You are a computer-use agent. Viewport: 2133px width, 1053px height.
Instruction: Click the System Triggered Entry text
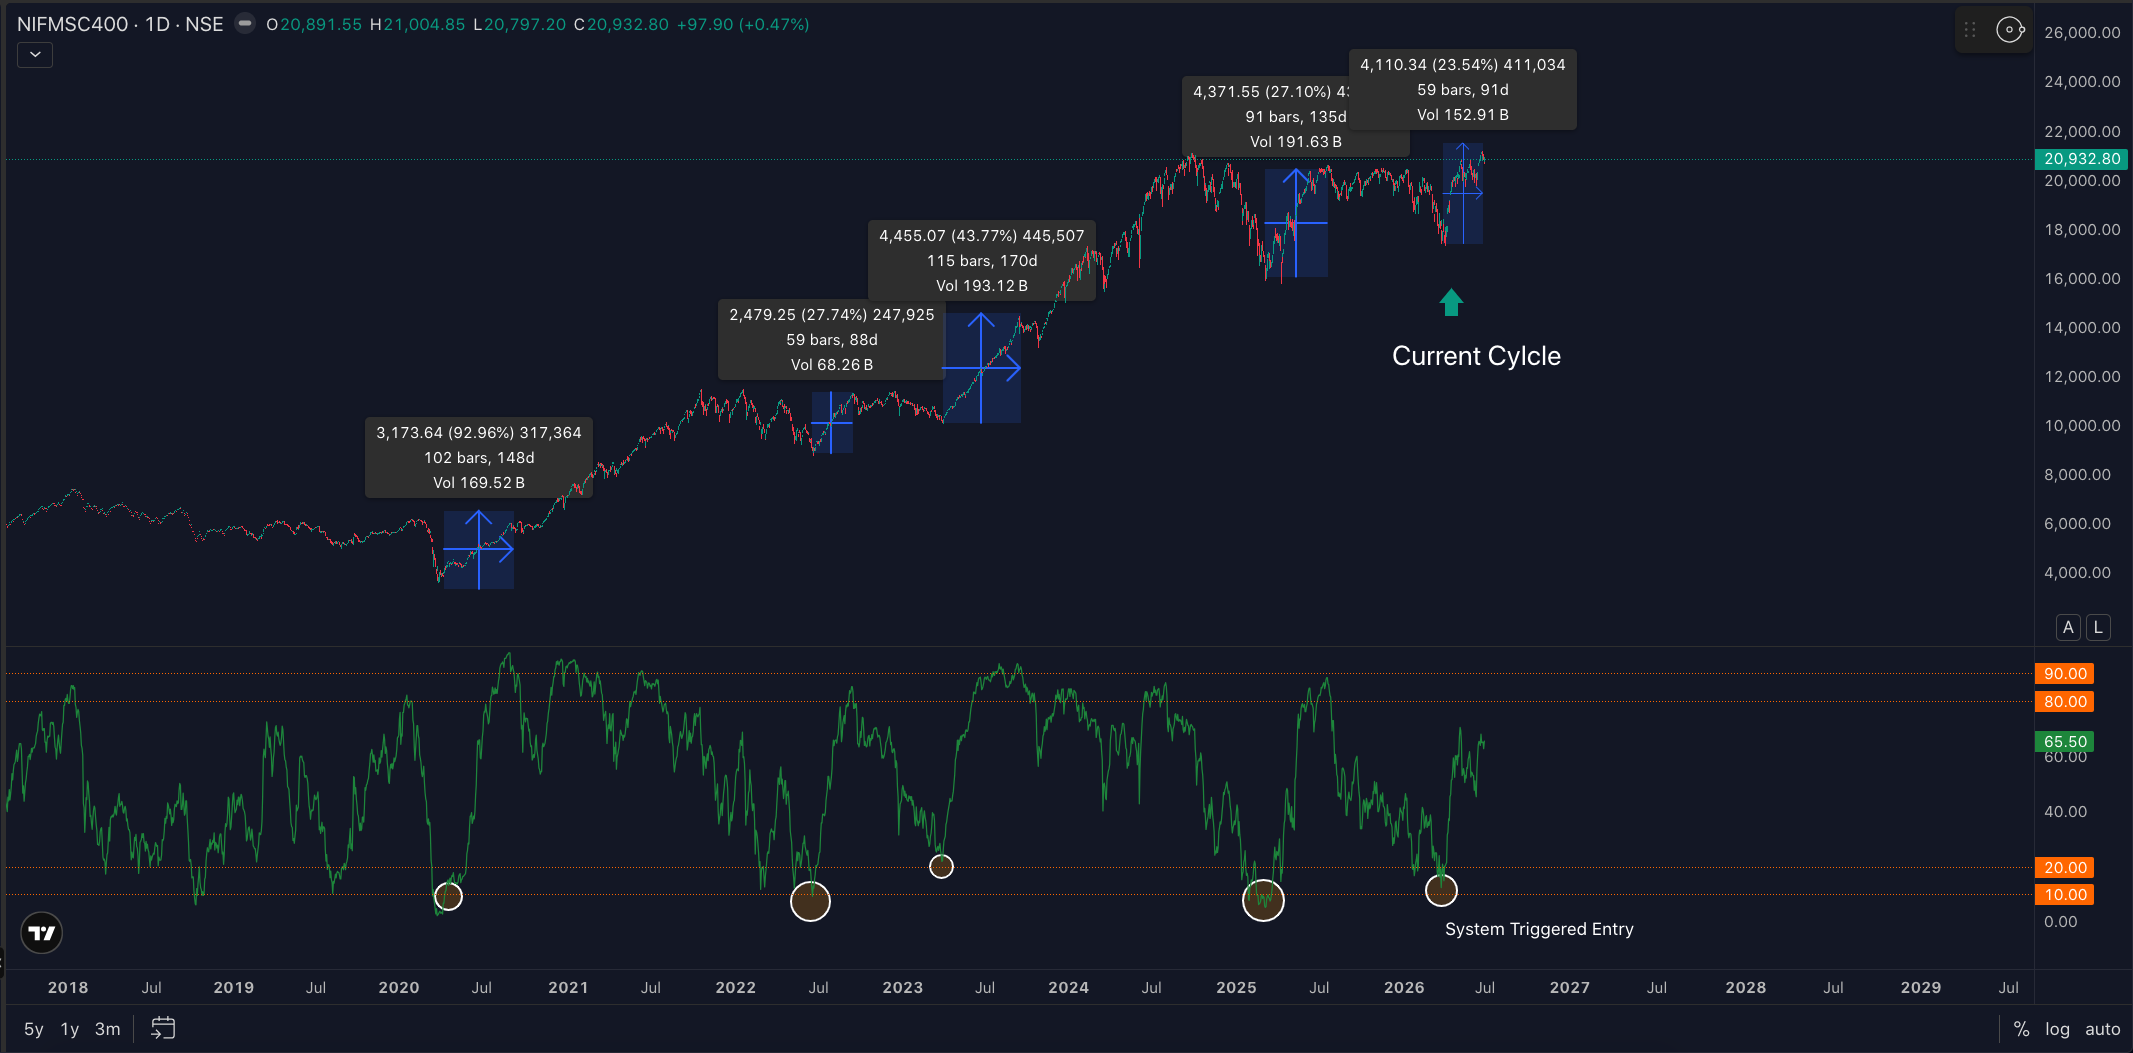click(1539, 929)
